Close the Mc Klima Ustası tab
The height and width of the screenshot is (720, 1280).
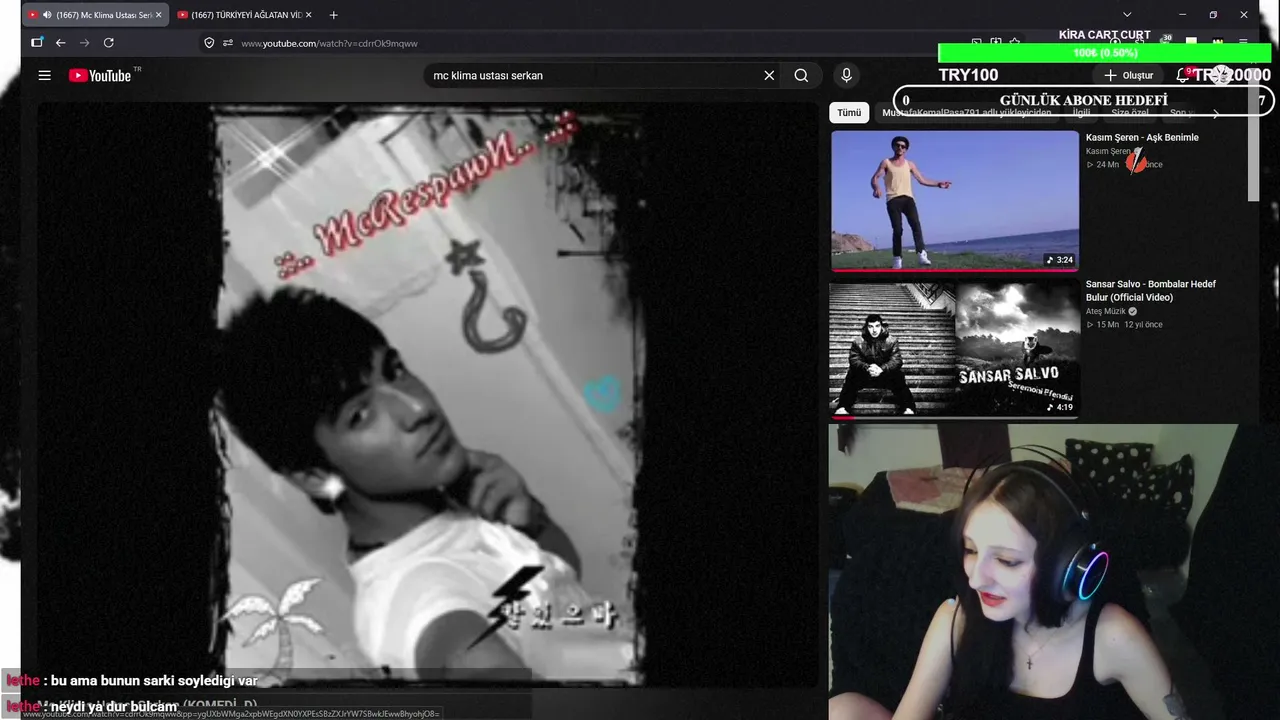tap(158, 15)
